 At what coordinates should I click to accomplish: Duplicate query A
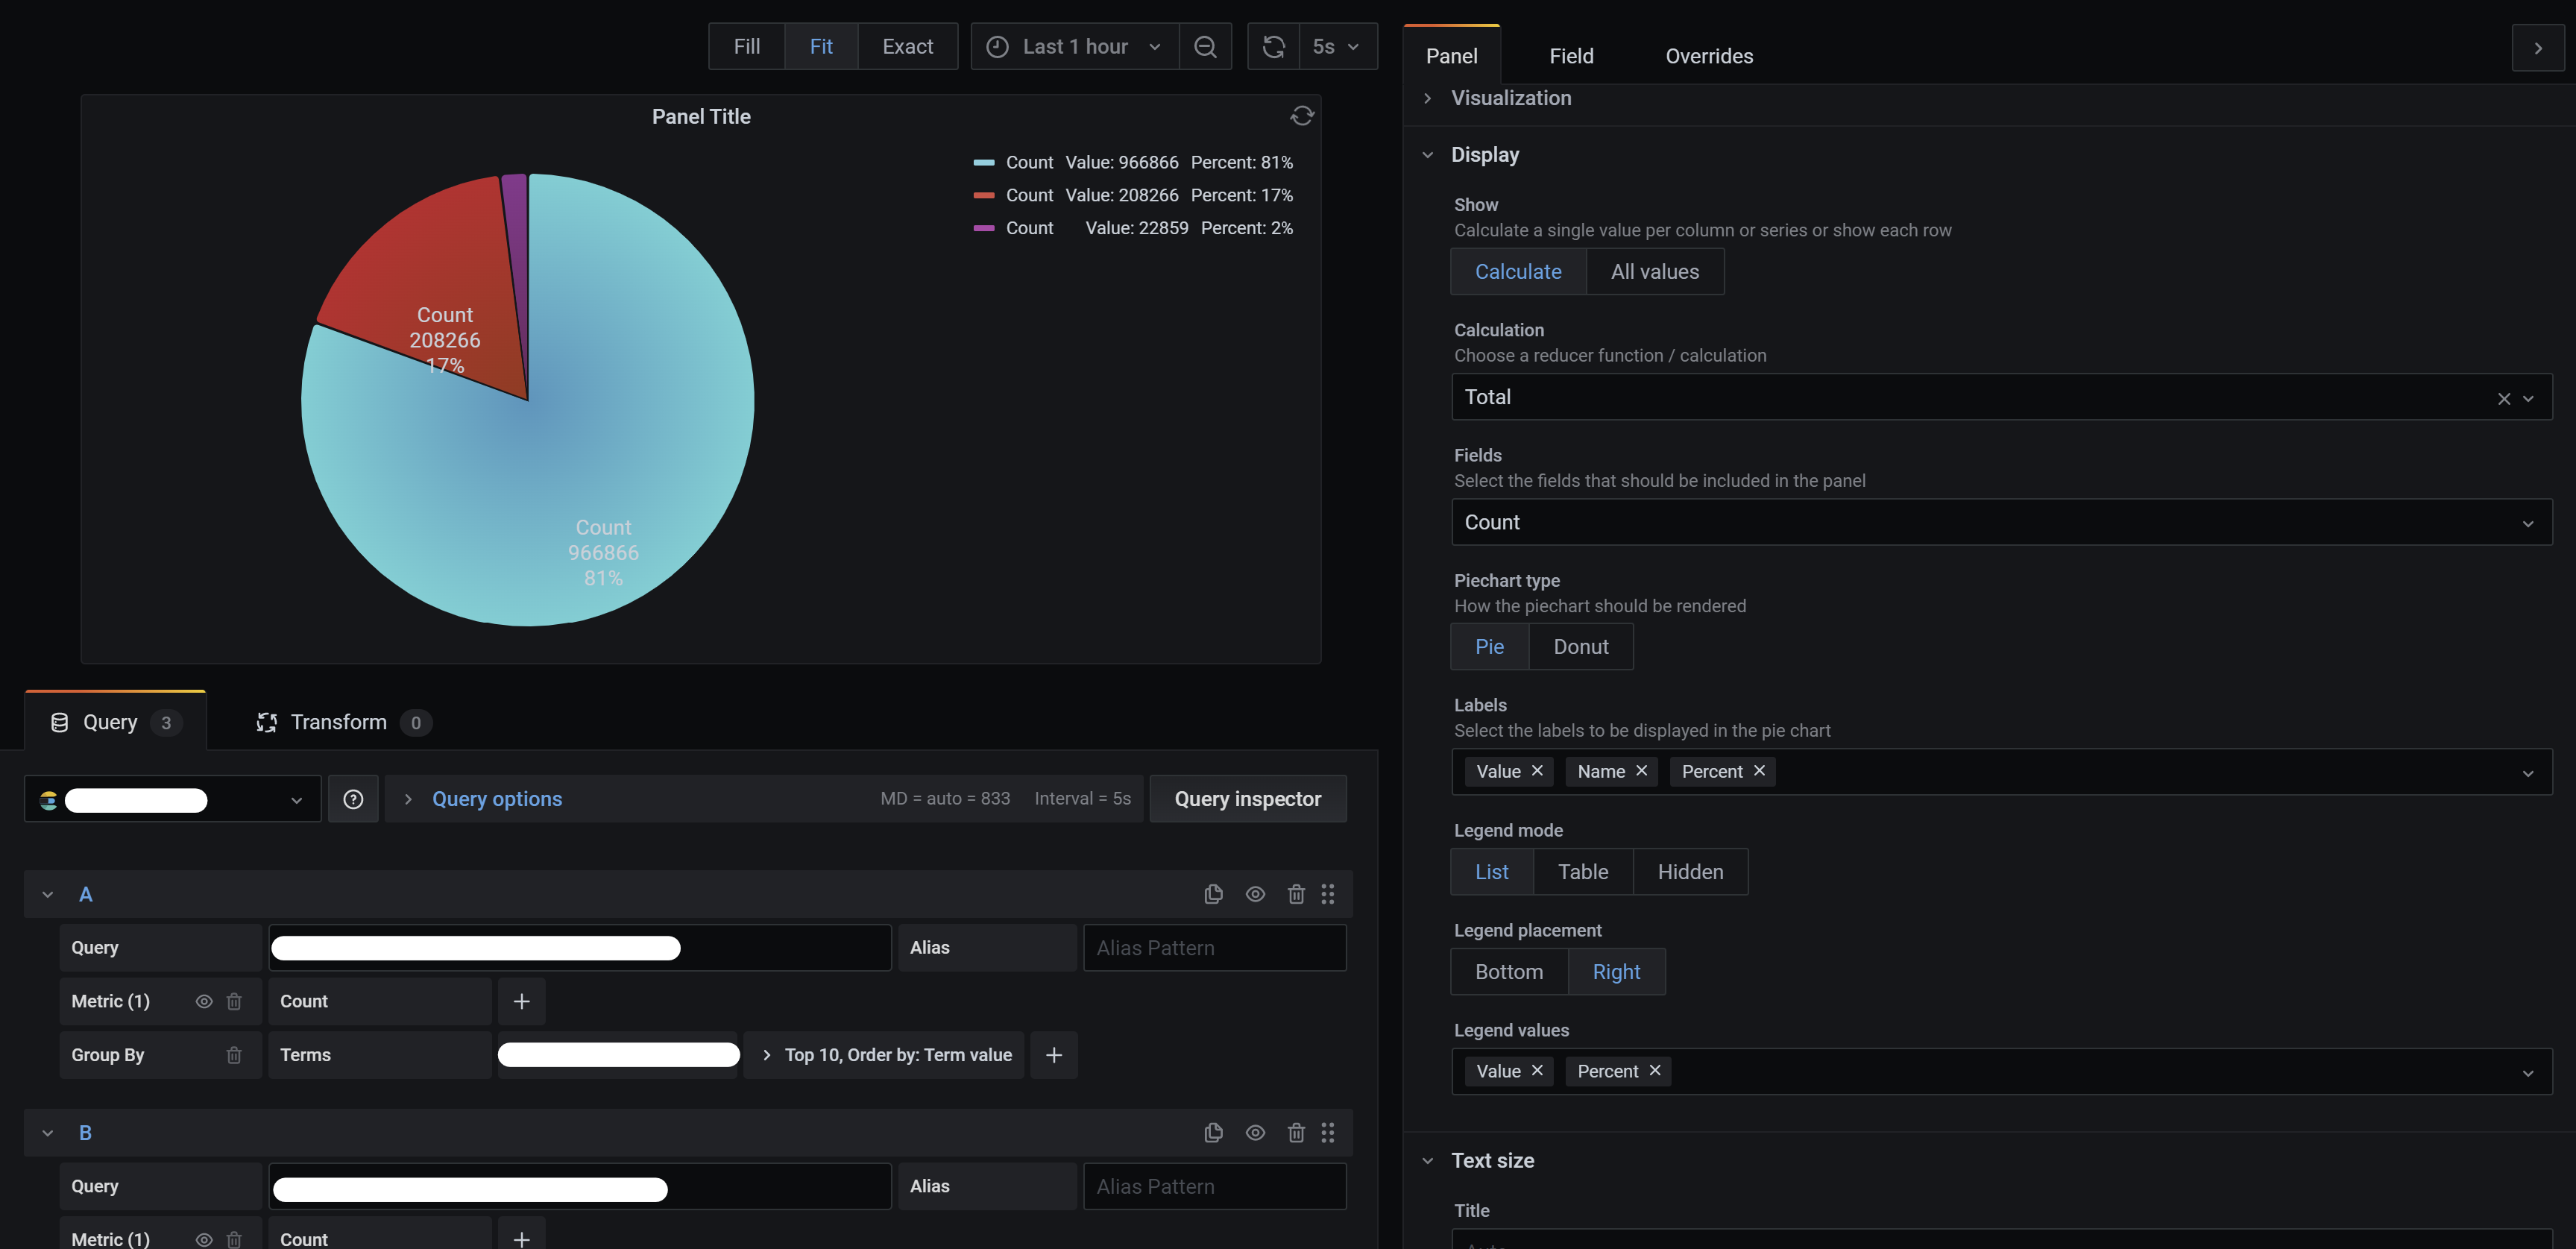[x=1213, y=893]
